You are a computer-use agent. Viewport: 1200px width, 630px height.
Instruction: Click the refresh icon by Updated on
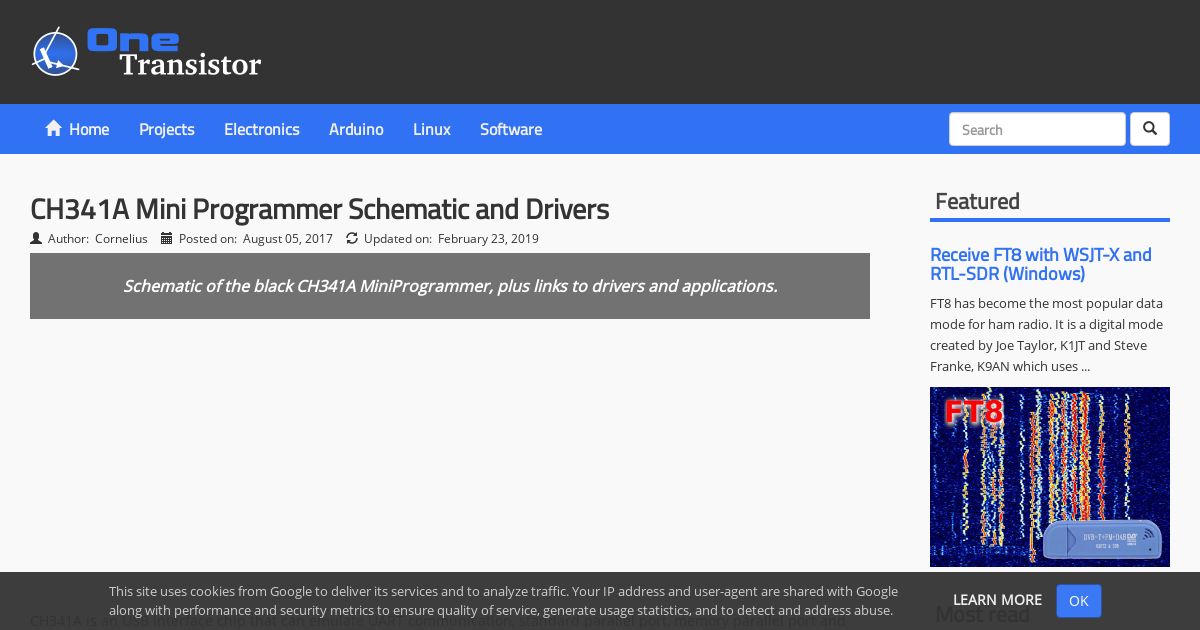[352, 238]
